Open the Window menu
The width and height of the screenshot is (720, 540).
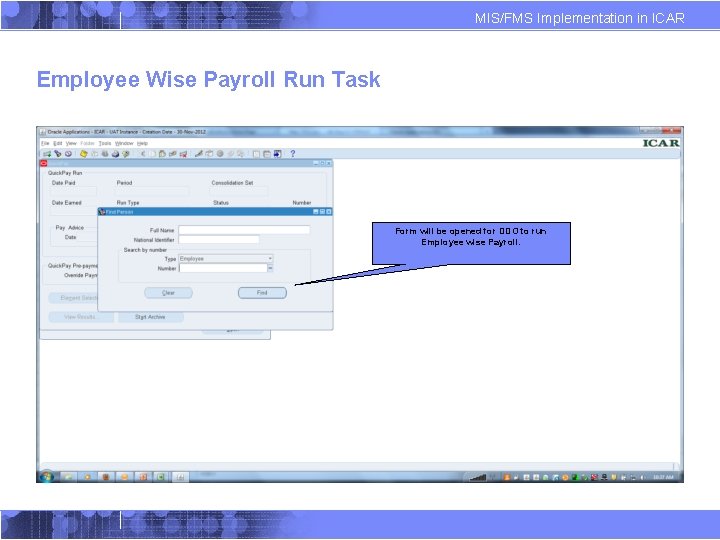[124, 144]
